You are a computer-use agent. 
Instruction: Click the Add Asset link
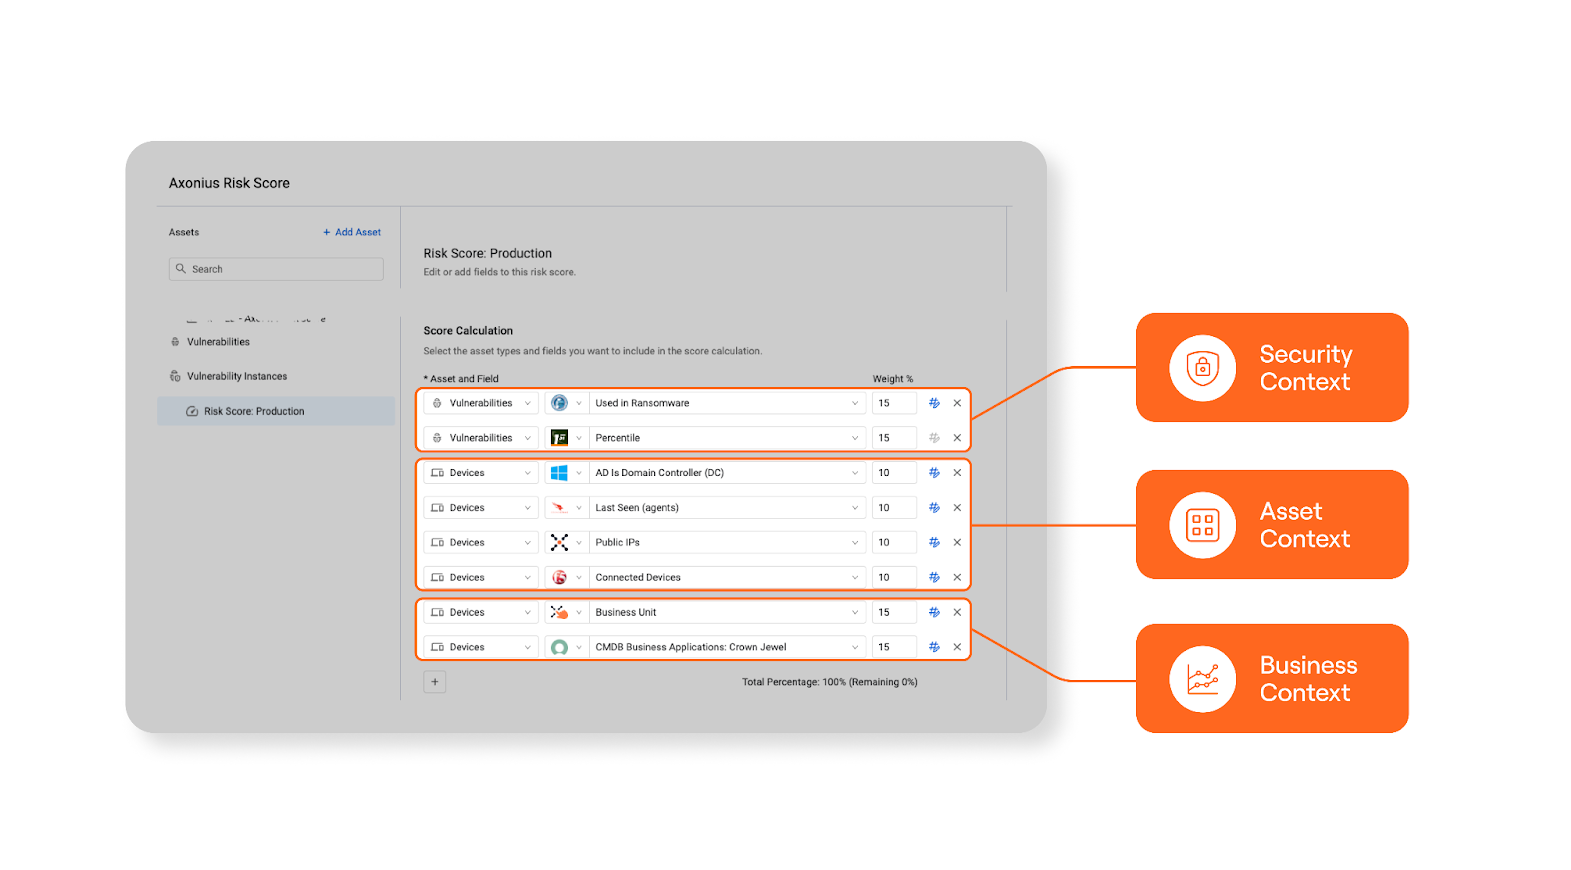tap(352, 232)
